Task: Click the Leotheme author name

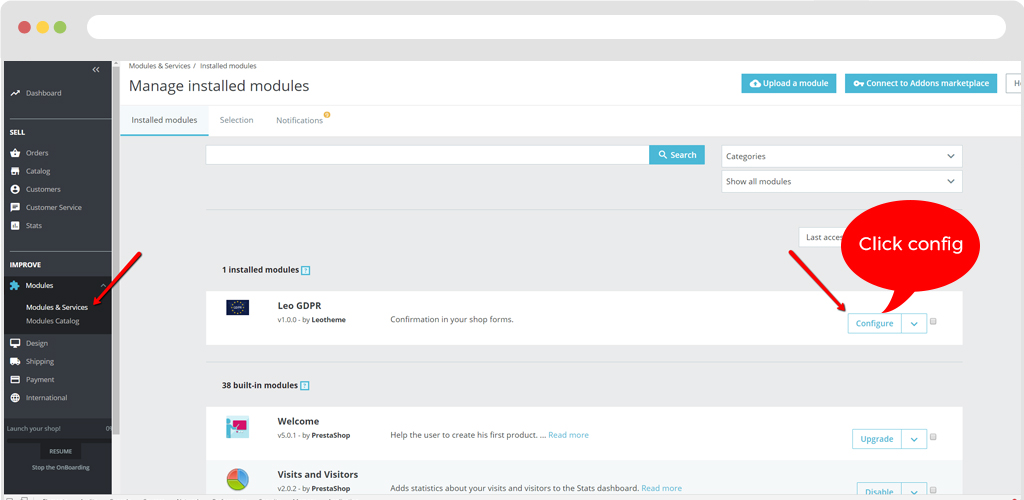Action: coord(329,320)
